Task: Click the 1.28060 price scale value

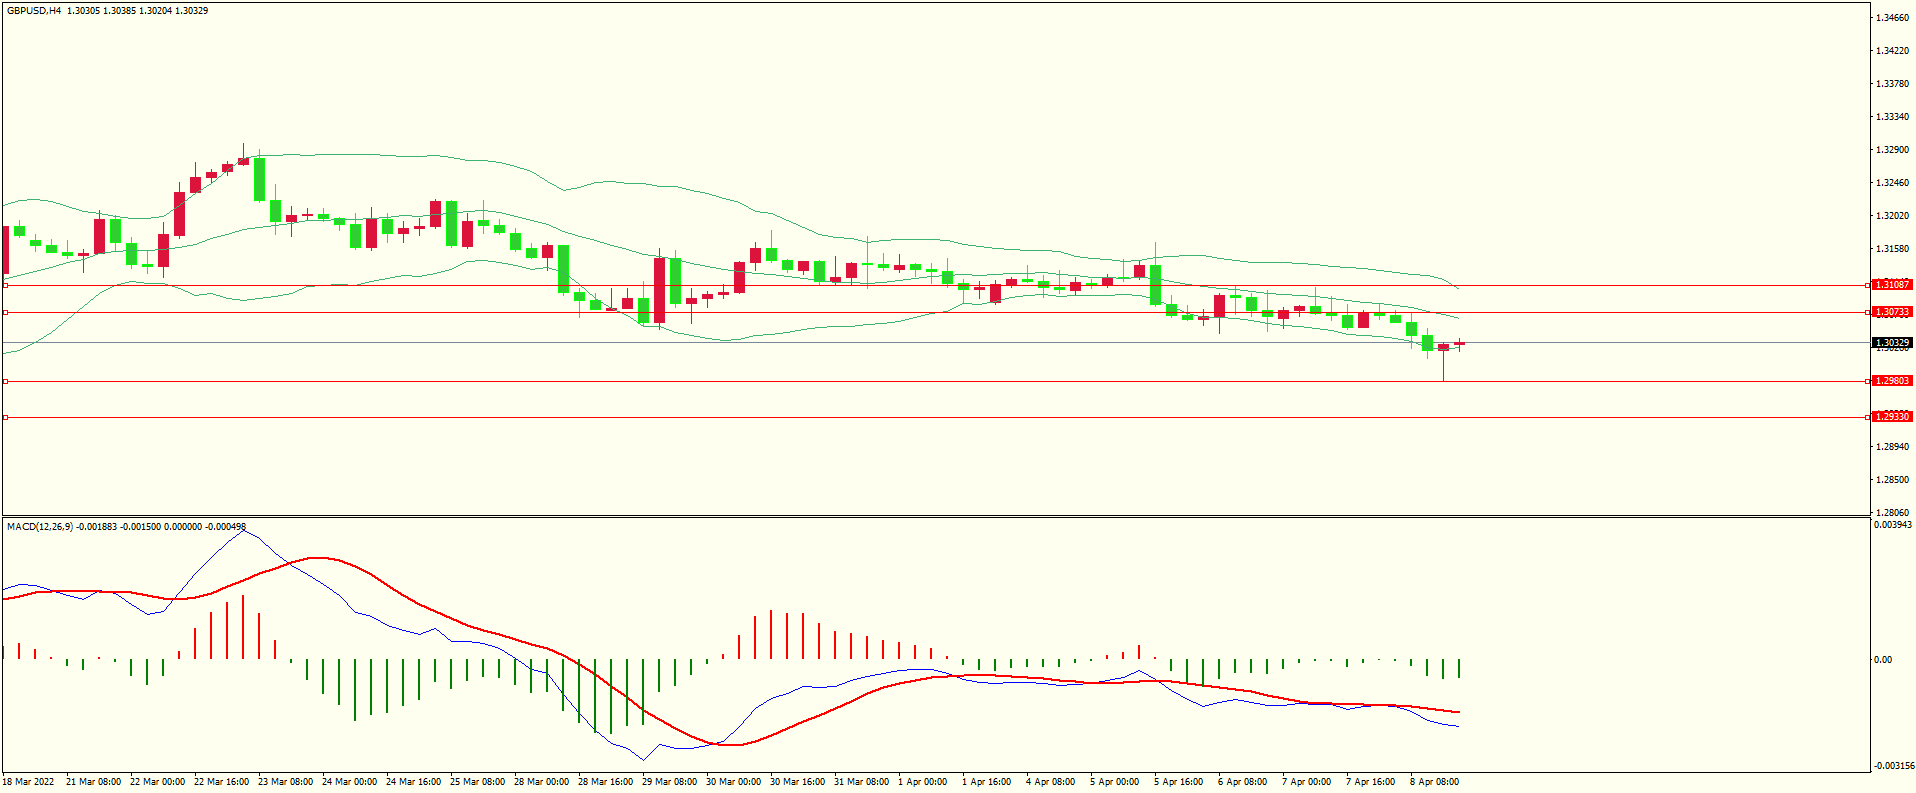Action: [1892, 512]
